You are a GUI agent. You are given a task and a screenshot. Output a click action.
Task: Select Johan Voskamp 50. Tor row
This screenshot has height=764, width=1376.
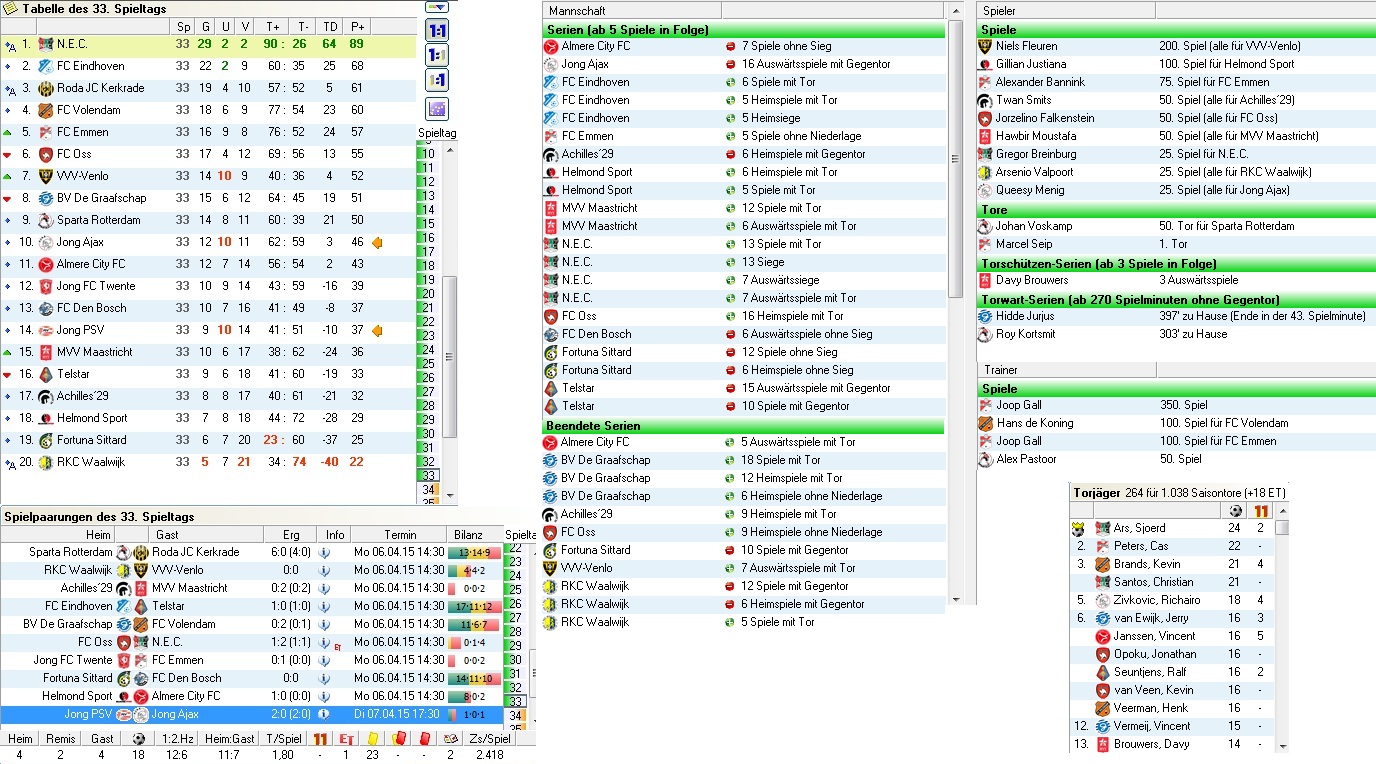tap(1176, 226)
